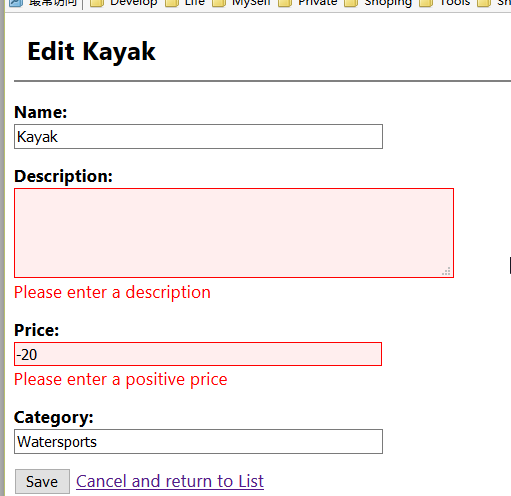511x496 pixels.
Task: Open the Life bookmarks folder
Action: tap(185, 3)
